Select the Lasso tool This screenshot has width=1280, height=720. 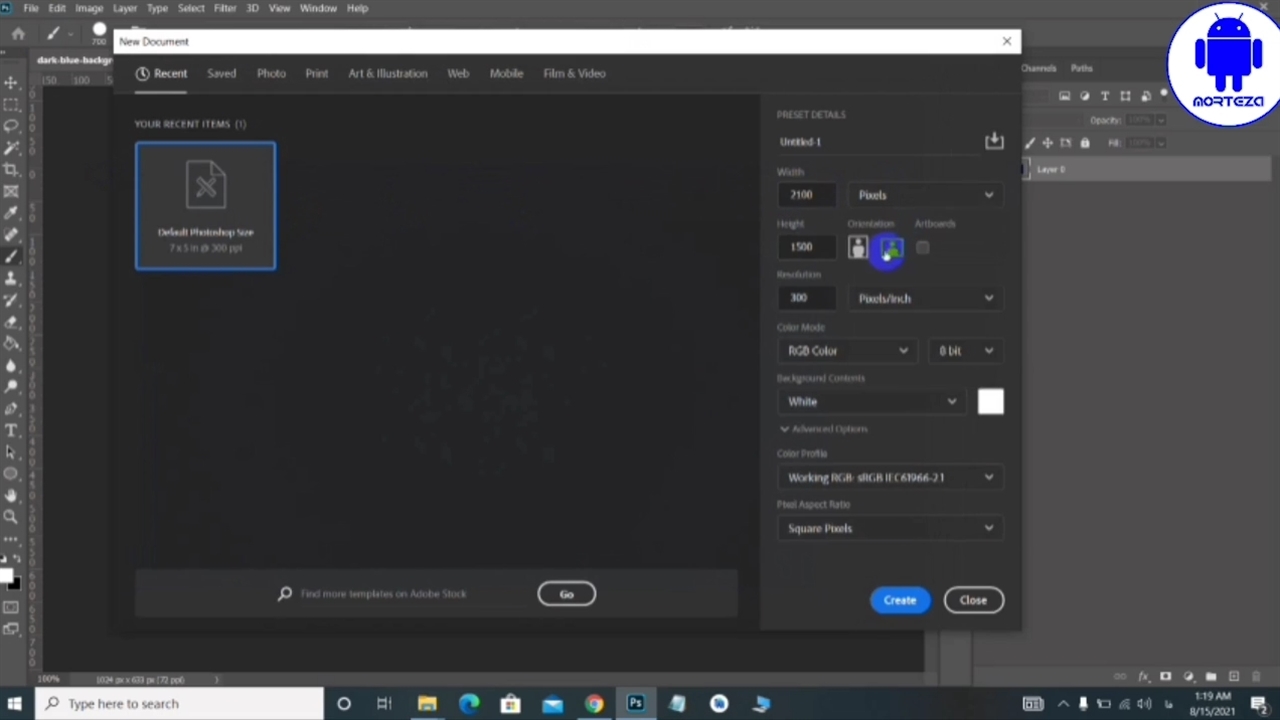point(11,126)
